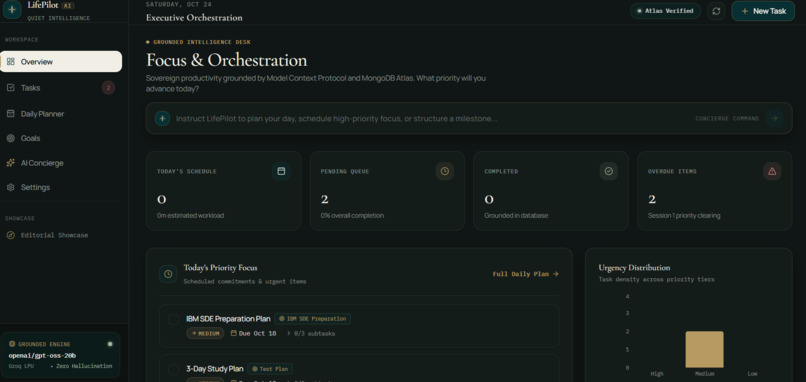
Task: Click the Test Plan tag
Action: [270, 369]
